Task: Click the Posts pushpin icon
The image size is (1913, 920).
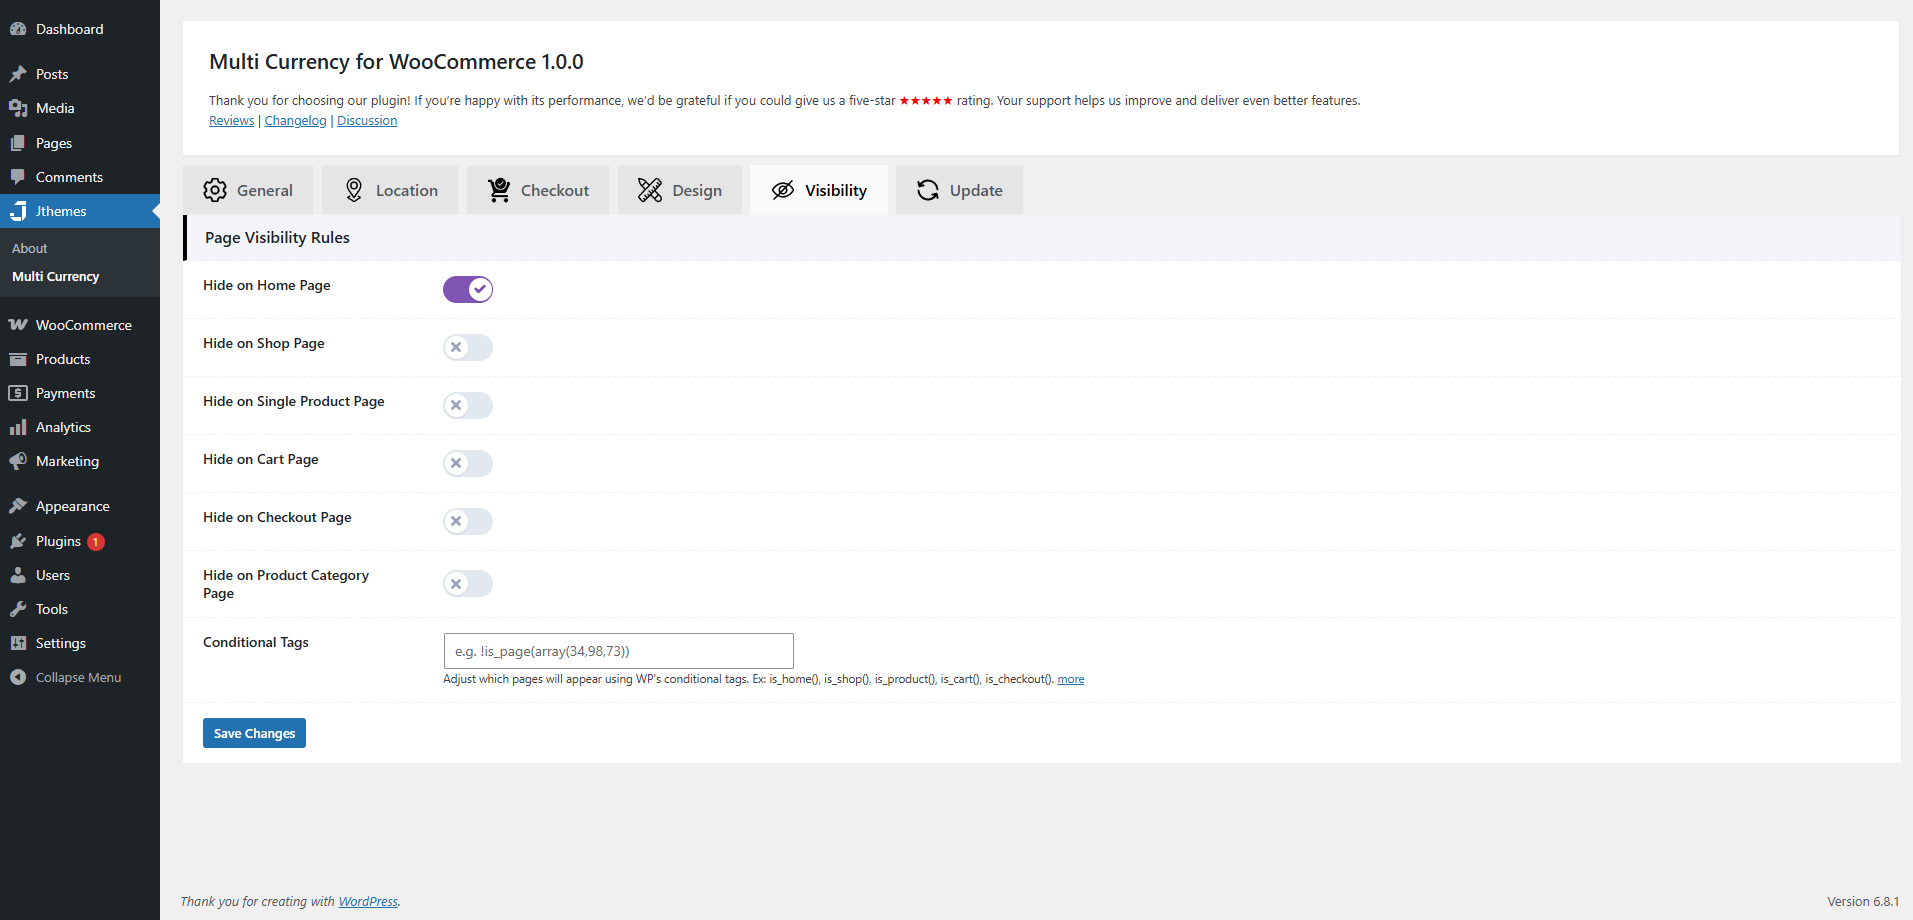Action: 18,74
